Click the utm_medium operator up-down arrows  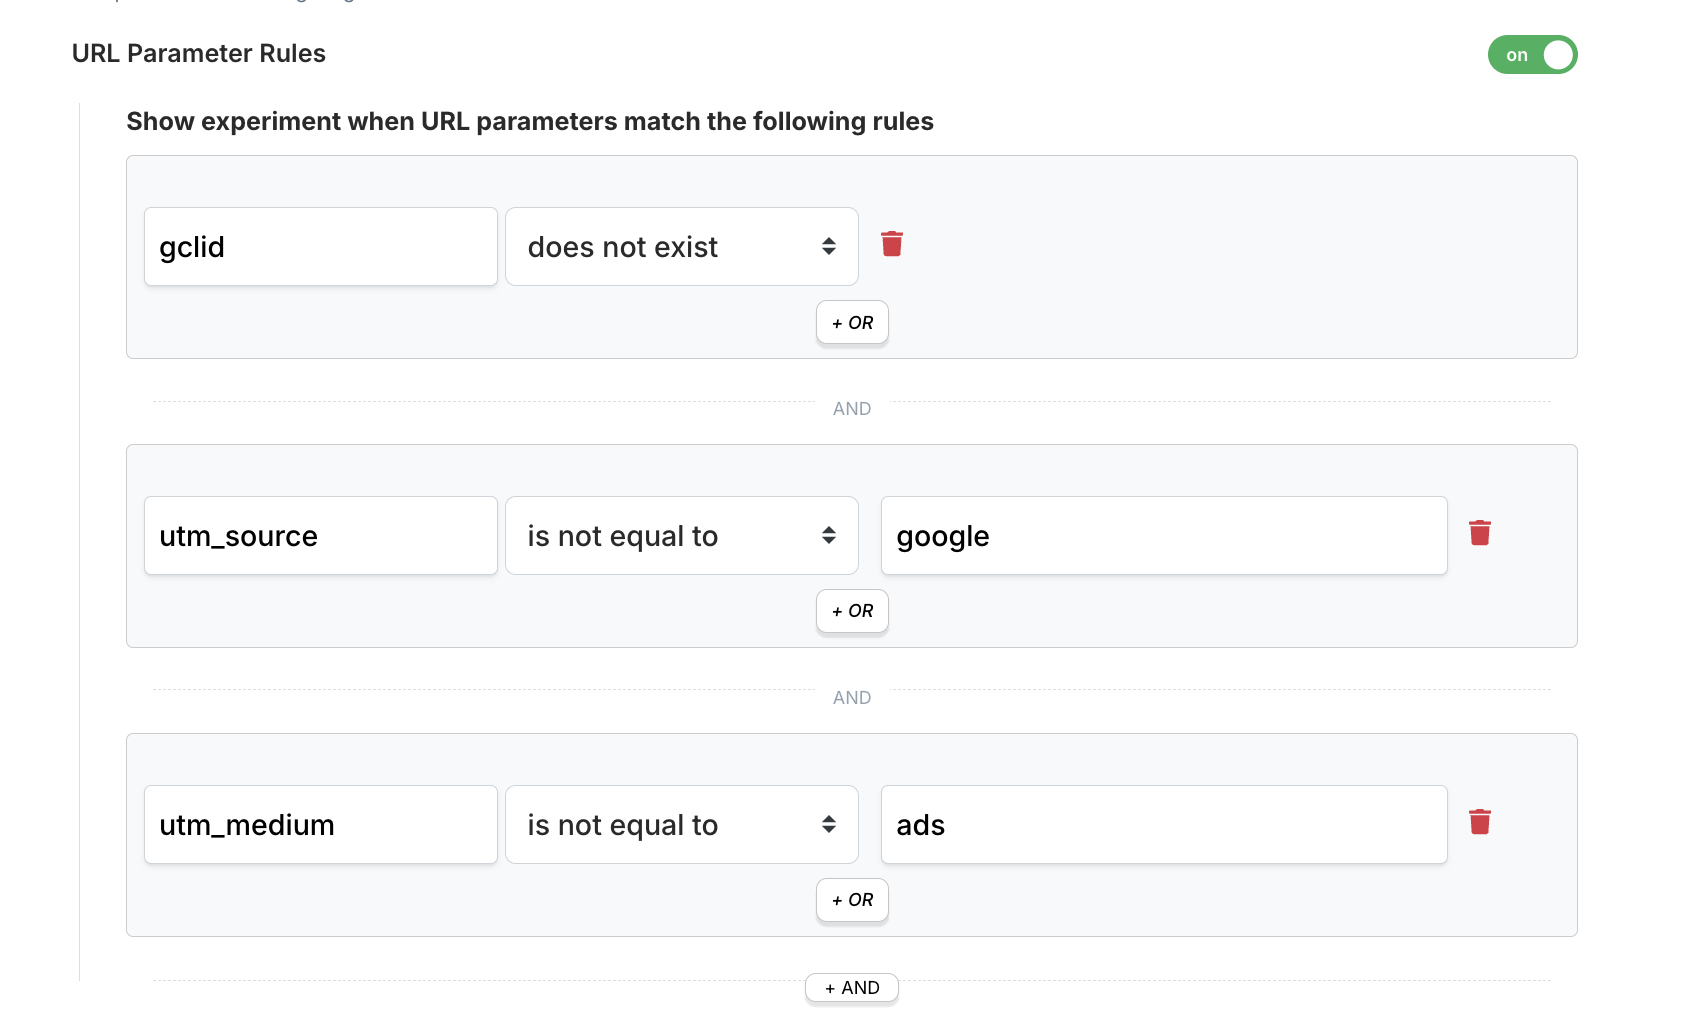[x=829, y=824]
